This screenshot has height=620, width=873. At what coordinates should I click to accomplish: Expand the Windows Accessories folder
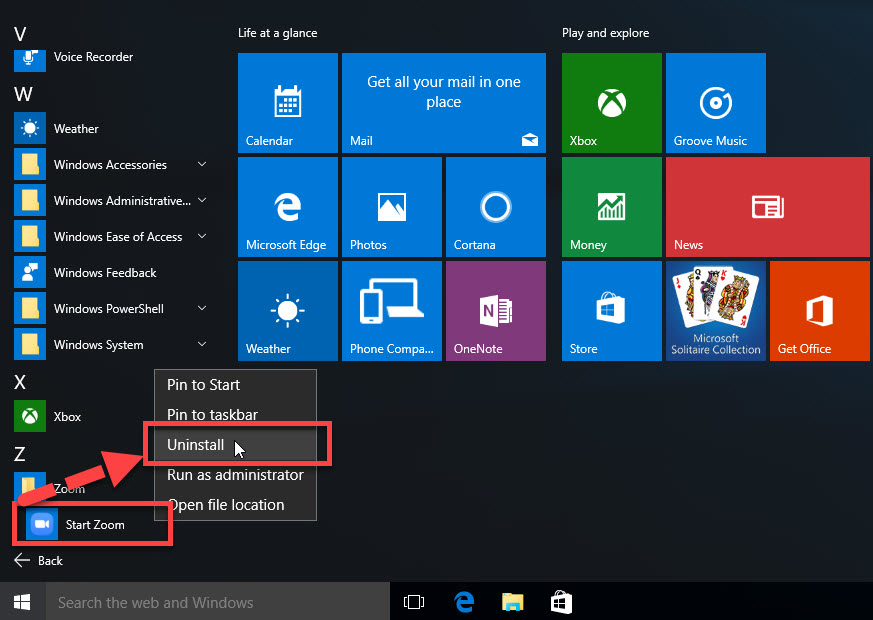click(111, 165)
